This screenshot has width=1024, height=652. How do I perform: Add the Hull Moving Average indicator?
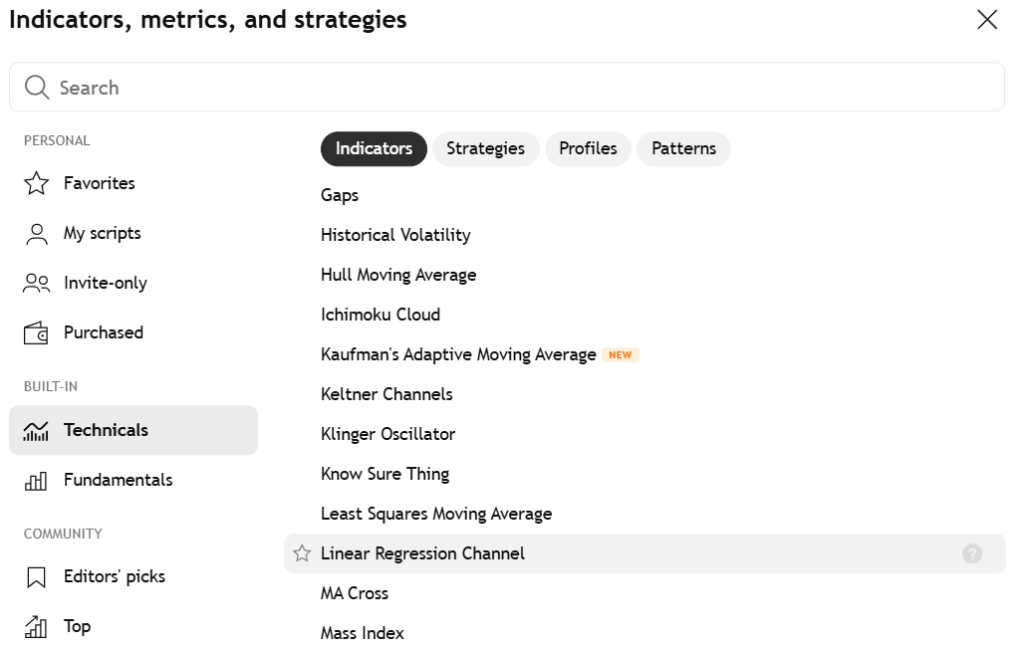398,274
